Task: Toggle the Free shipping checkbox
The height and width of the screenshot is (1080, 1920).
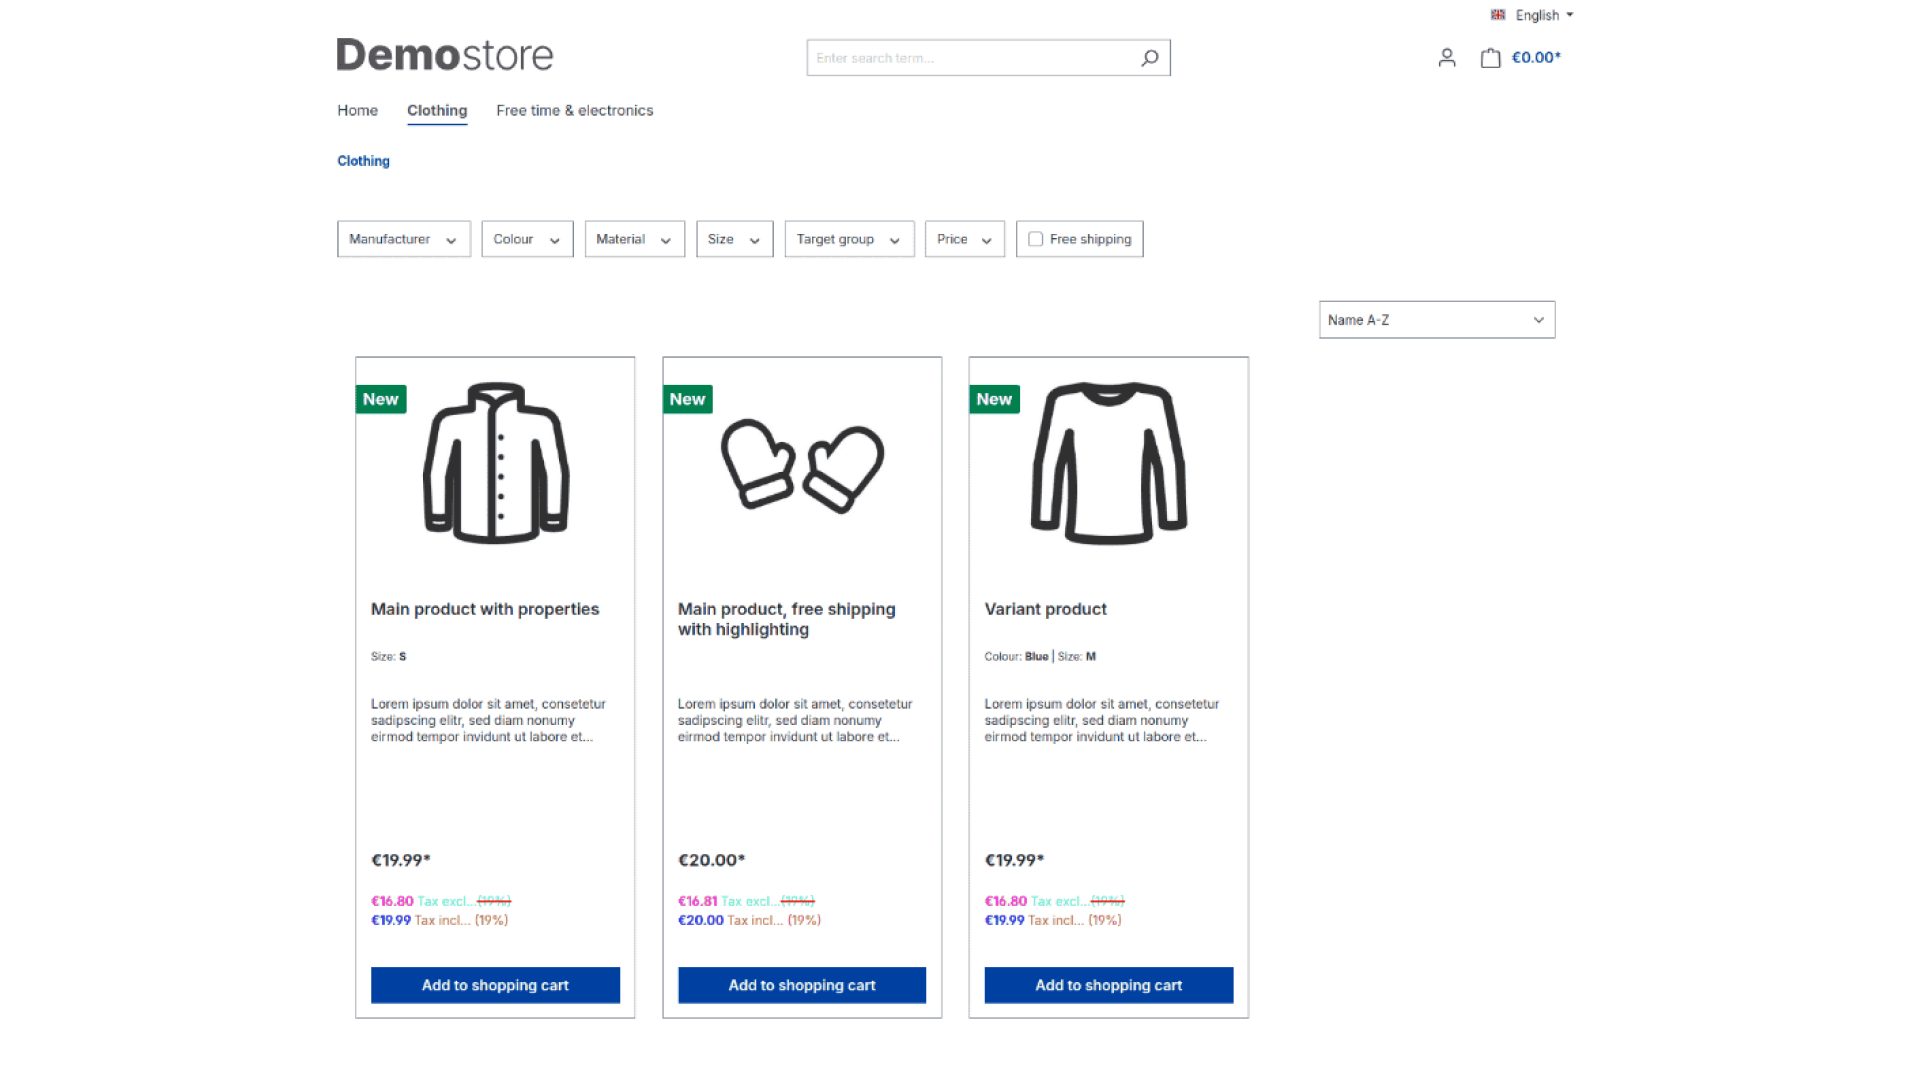Action: pos(1036,239)
